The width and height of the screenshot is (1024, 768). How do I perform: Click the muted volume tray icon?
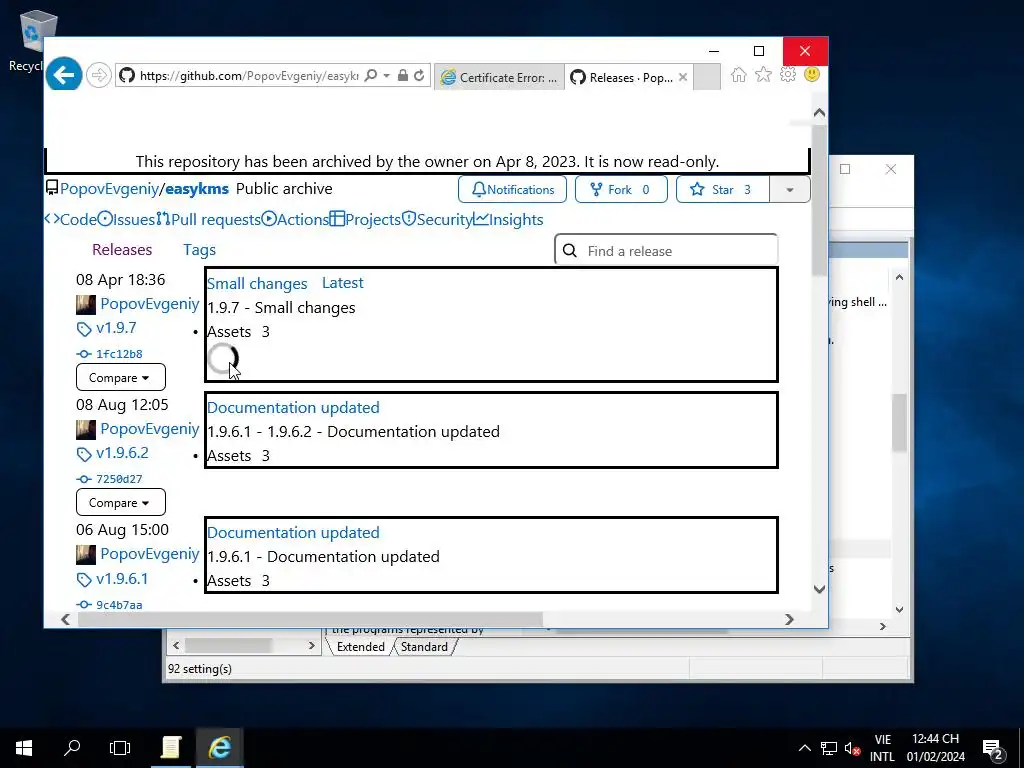852,748
